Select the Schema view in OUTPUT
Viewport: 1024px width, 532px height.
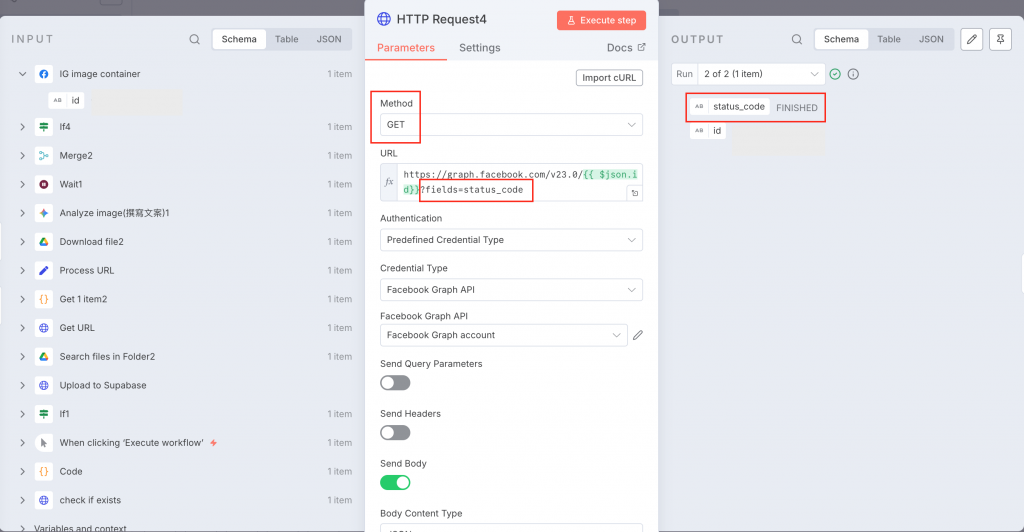tap(841, 39)
